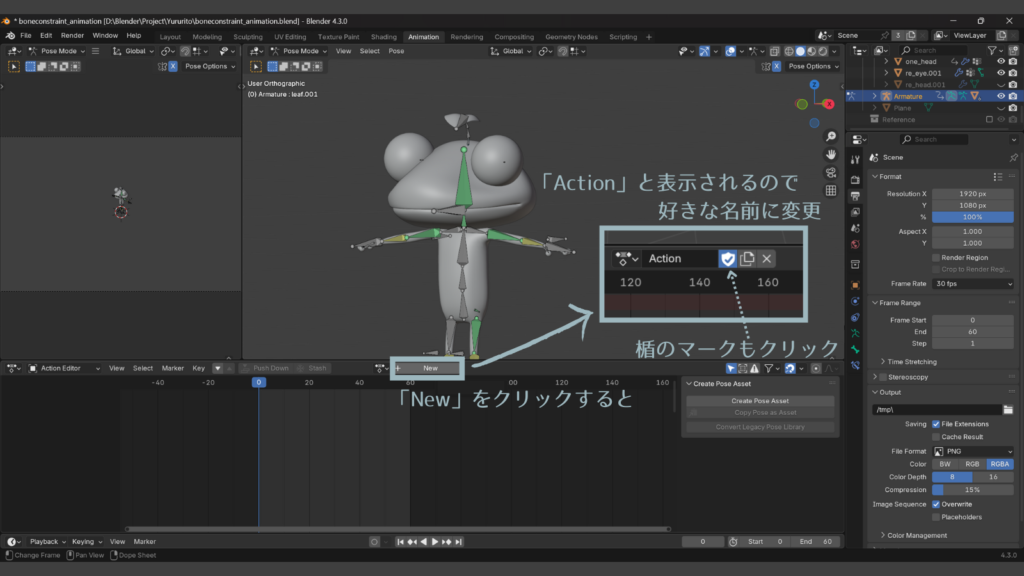Jump to the first frame
The height and width of the screenshot is (576, 1024).
tap(400, 541)
